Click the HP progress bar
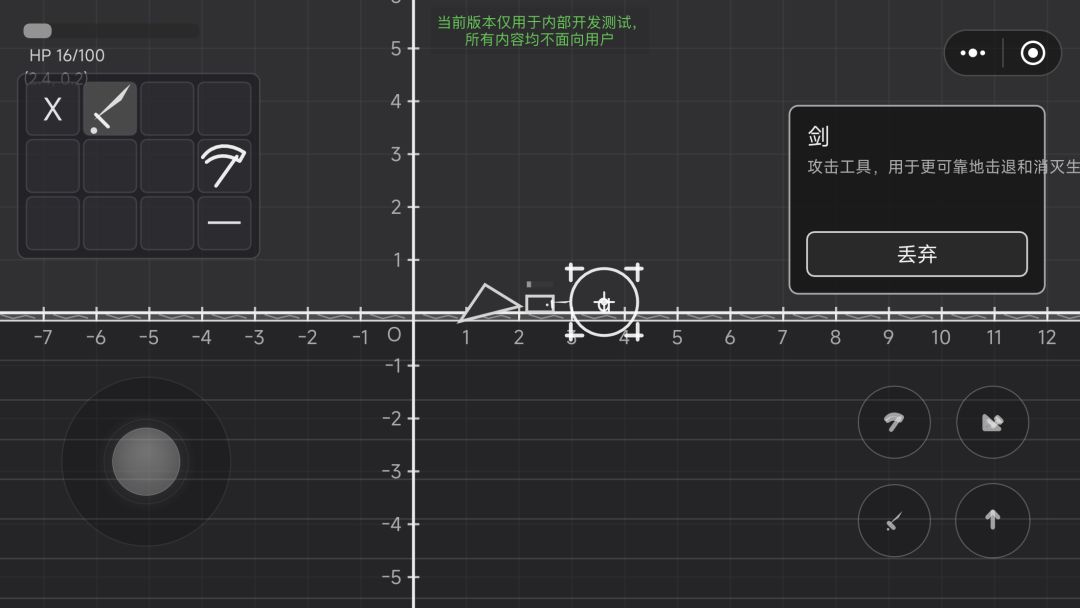 pos(111,30)
